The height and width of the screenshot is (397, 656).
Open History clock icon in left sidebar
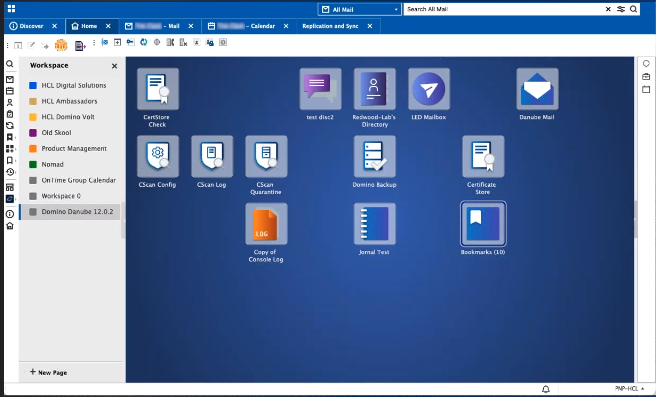pos(10,172)
